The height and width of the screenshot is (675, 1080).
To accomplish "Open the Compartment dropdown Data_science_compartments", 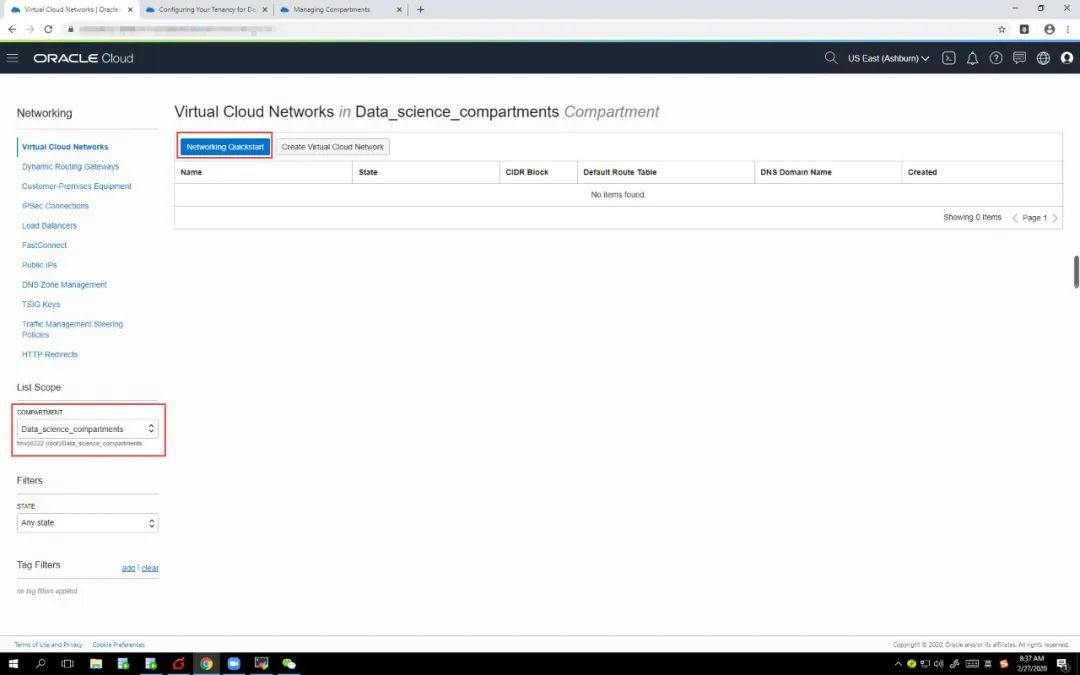I will pos(87,428).
